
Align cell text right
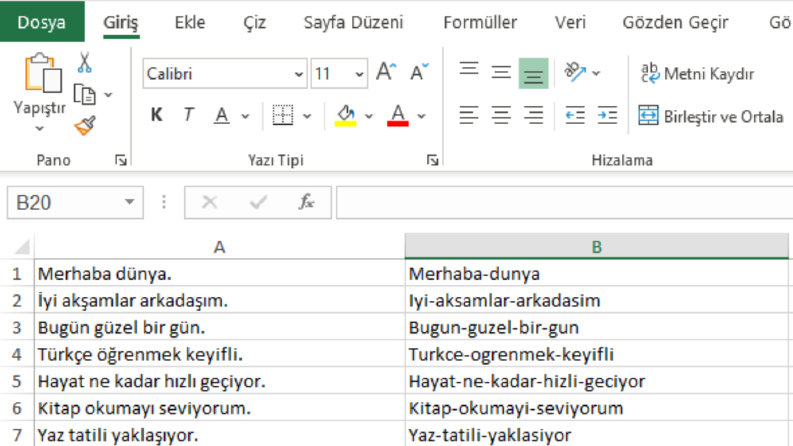[534, 115]
